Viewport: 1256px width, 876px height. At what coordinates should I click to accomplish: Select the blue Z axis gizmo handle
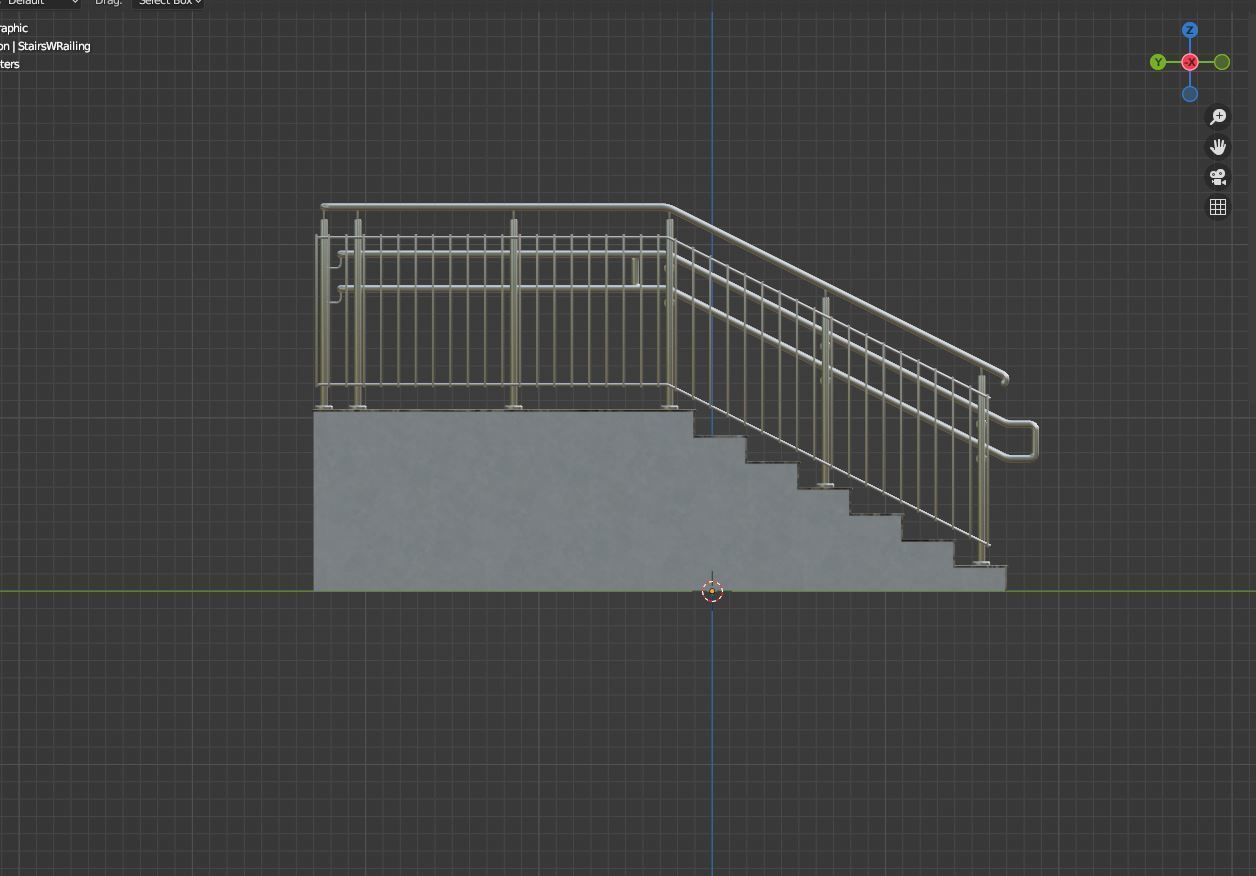pyautogui.click(x=1190, y=30)
